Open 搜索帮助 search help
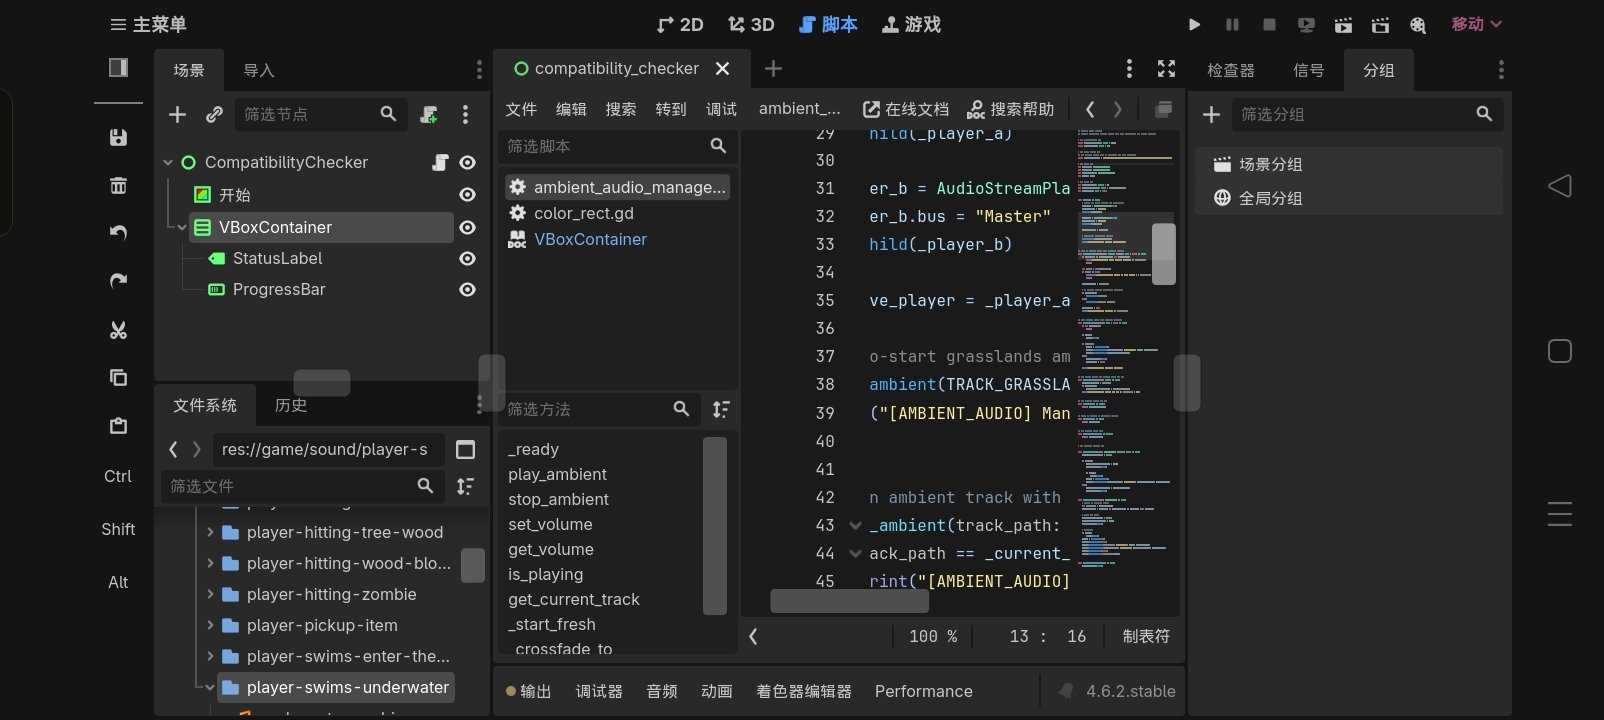Screen dimensions: 1604x720 [1011, 109]
